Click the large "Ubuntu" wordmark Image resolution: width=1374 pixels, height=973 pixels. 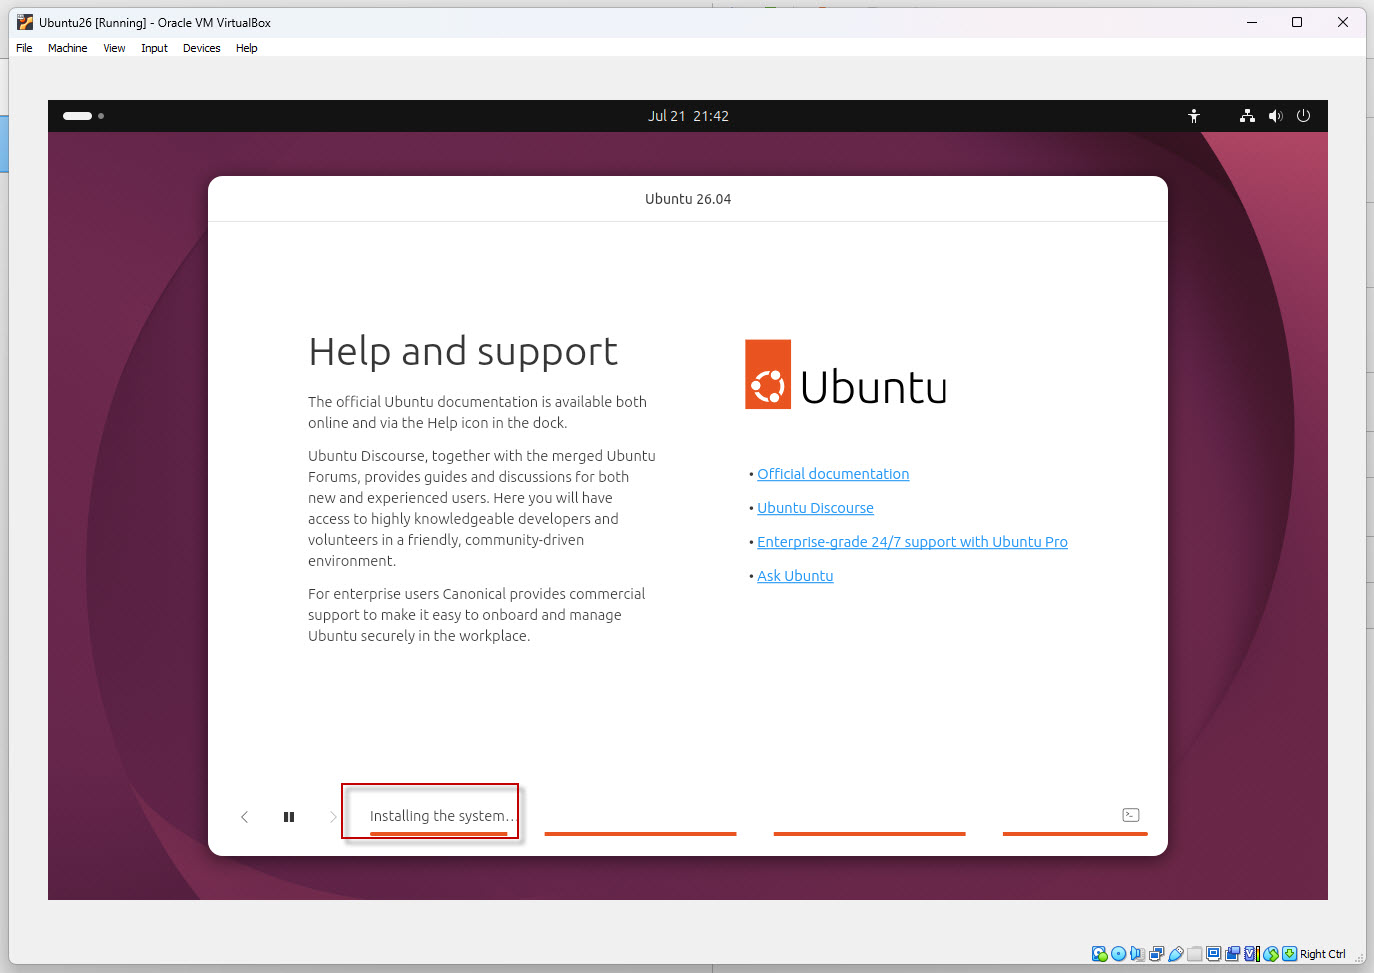tap(874, 387)
